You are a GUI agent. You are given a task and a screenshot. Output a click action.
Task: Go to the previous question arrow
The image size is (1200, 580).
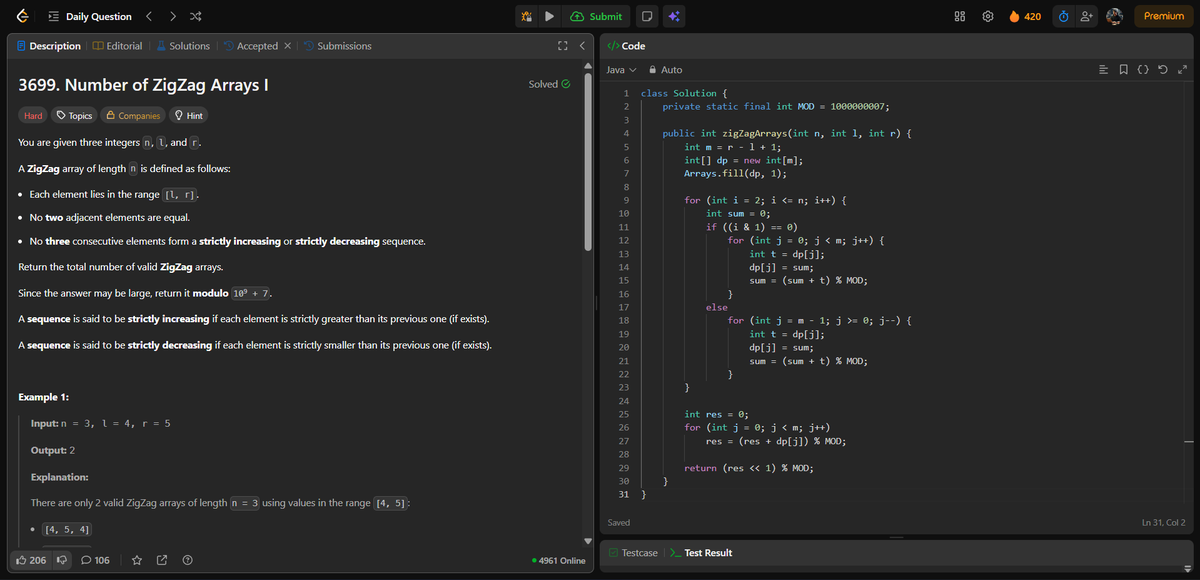pyautogui.click(x=149, y=16)
